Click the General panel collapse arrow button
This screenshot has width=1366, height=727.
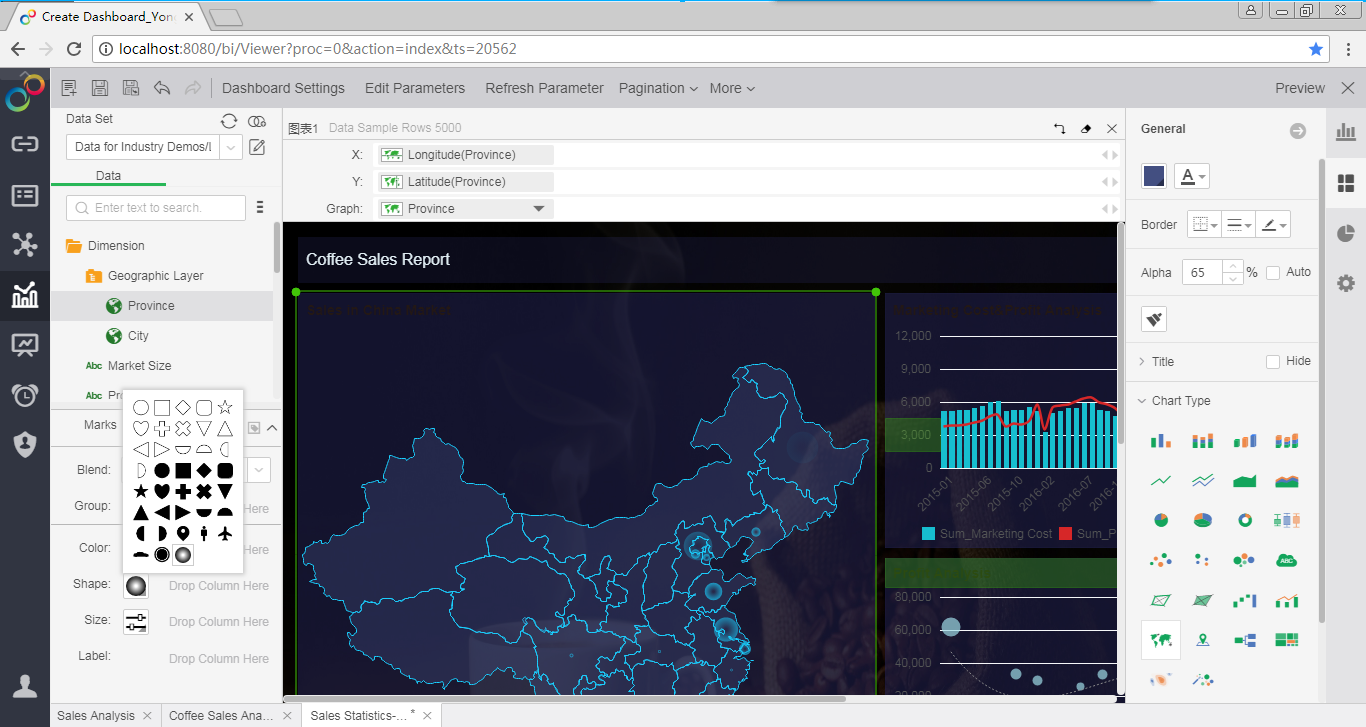(x=1298, y=131)
